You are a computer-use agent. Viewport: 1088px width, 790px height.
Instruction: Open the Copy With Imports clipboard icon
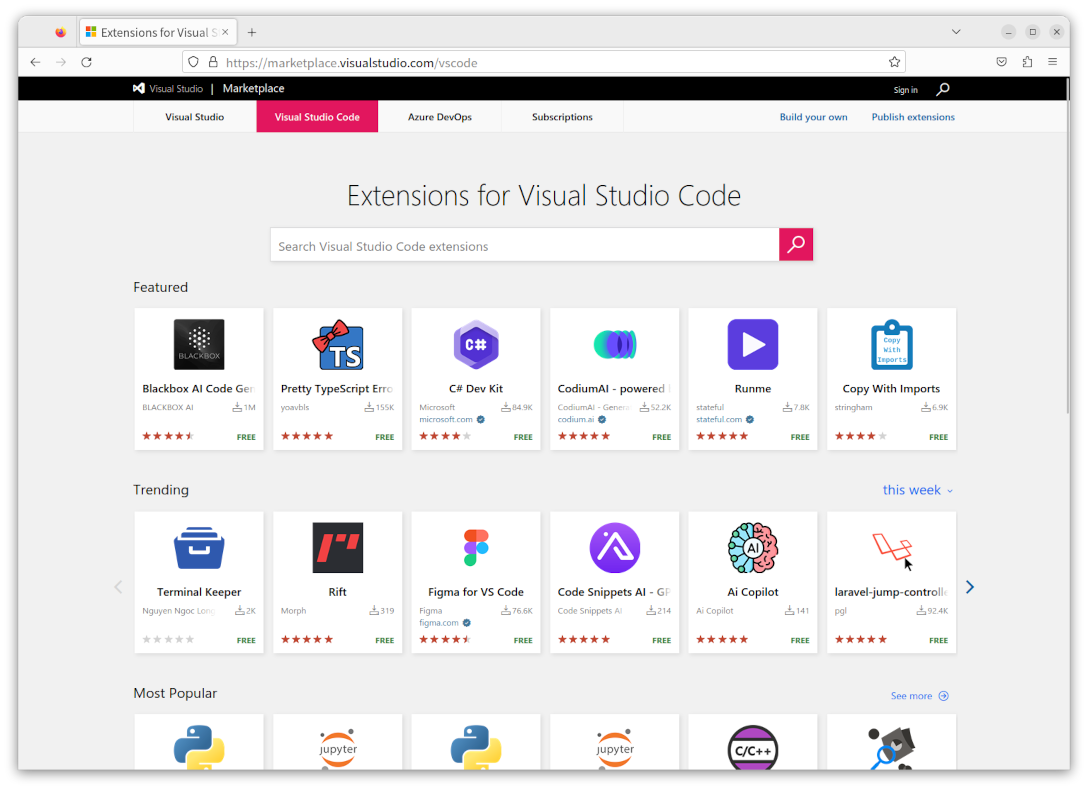[x=891, y=344]
